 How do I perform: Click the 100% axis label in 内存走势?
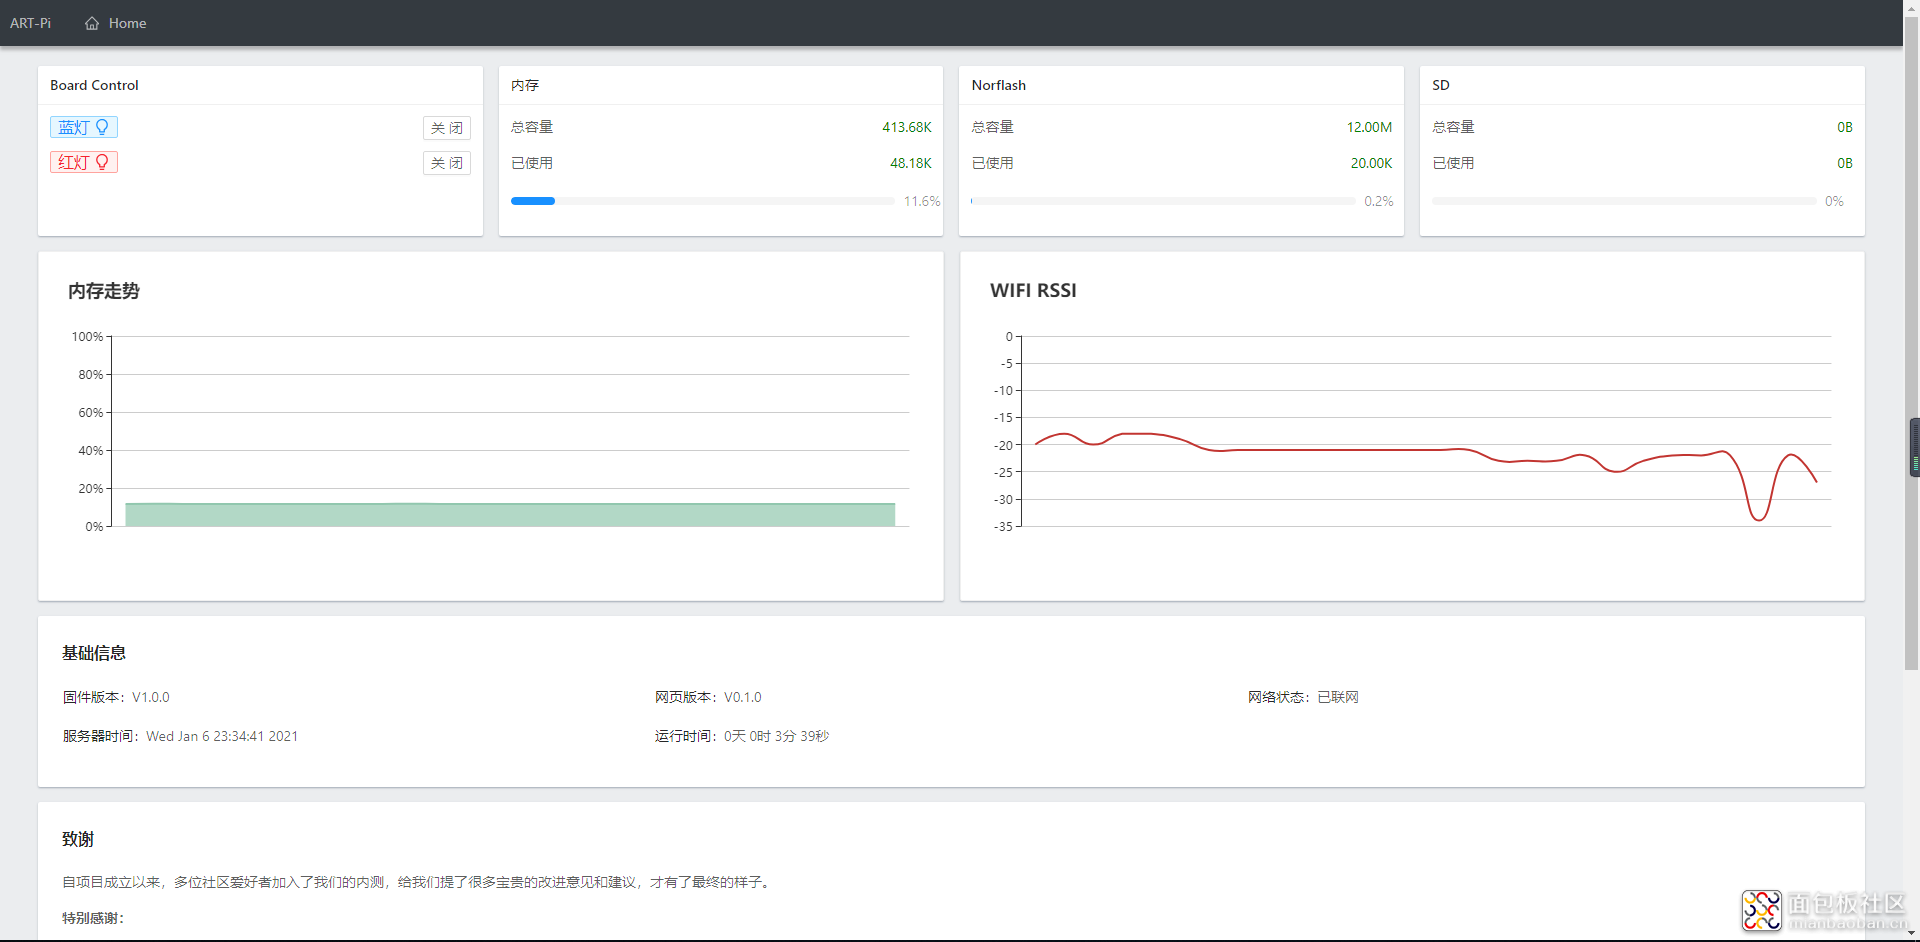click(x=87, y=337)
